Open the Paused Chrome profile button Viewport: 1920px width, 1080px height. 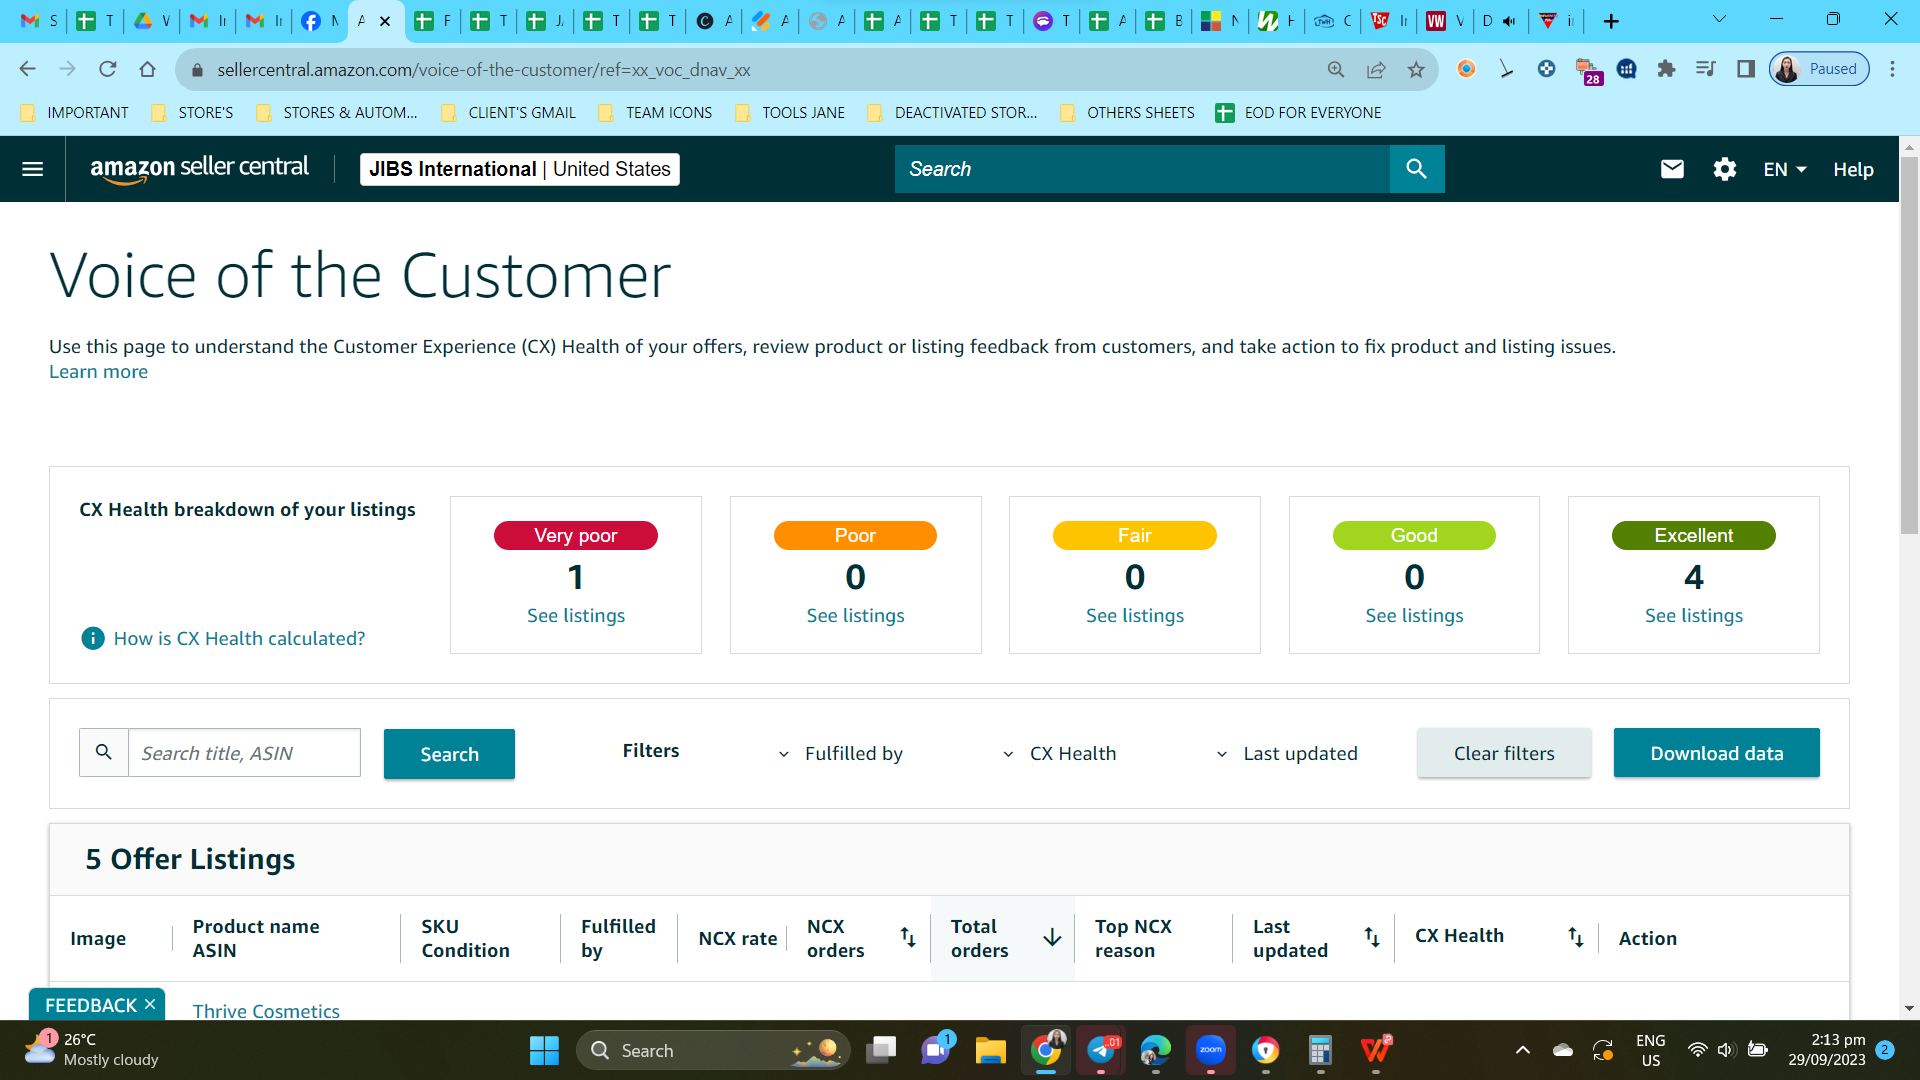click(x=1819, y=69)
